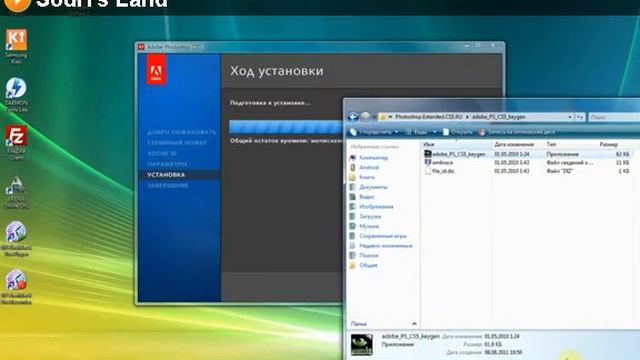Viewport: 640px width, 360px height.
Task: Select the СЕРИЙНЫЙ НОМЕР installer step
Action: tap(177, 143)
